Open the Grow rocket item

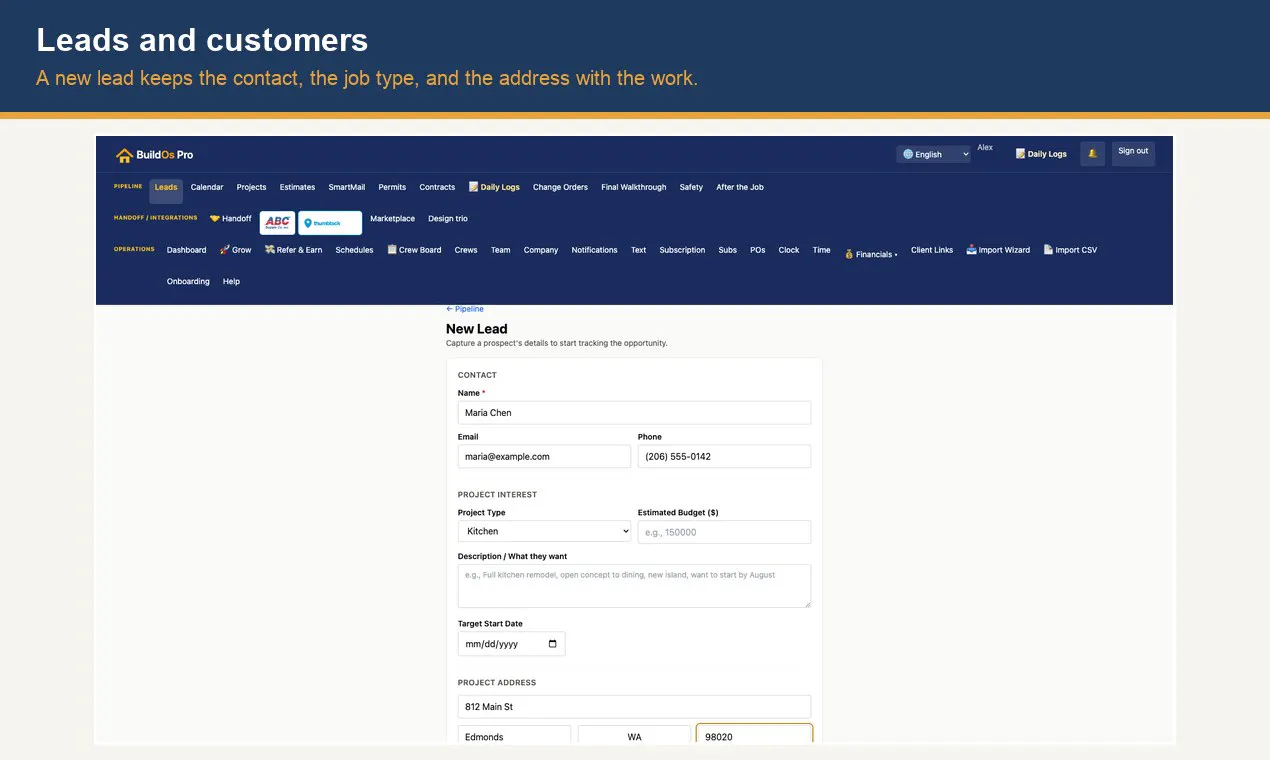[235, 250]
